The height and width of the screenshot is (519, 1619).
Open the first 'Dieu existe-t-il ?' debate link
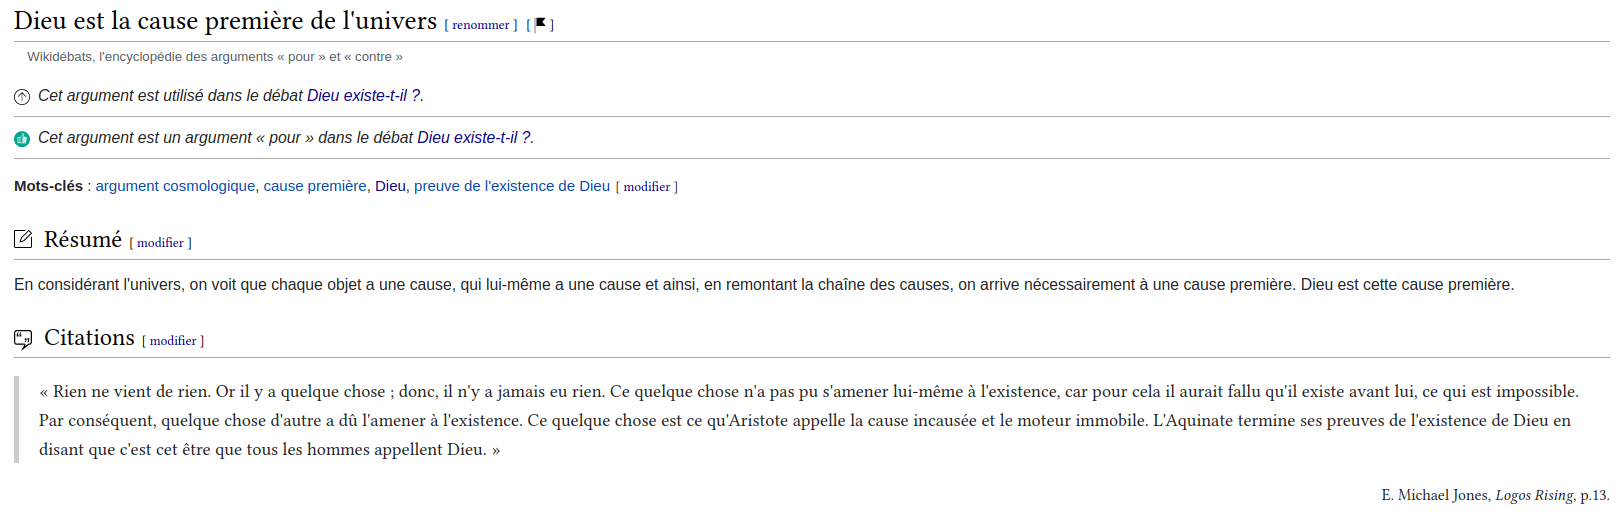(364, 96)
